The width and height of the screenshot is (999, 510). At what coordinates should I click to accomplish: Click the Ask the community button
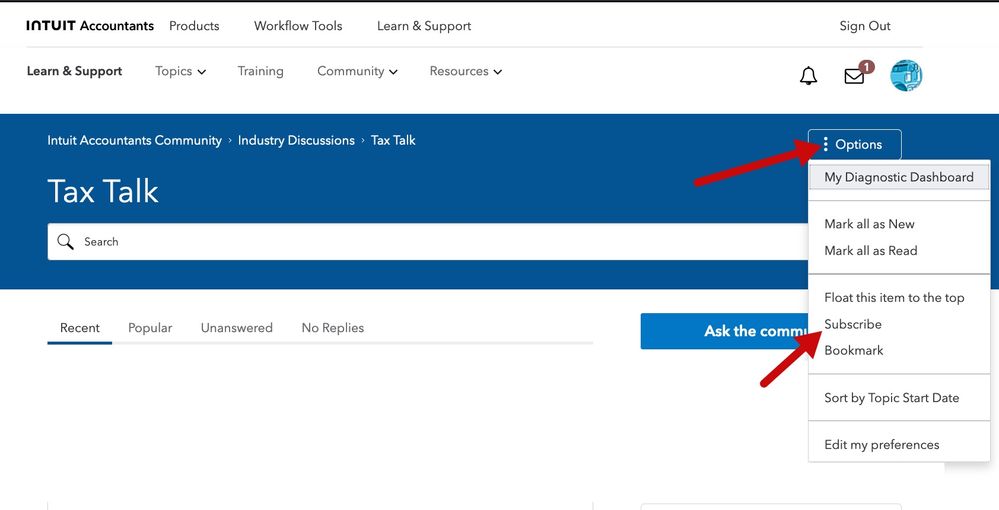(725, 331)
